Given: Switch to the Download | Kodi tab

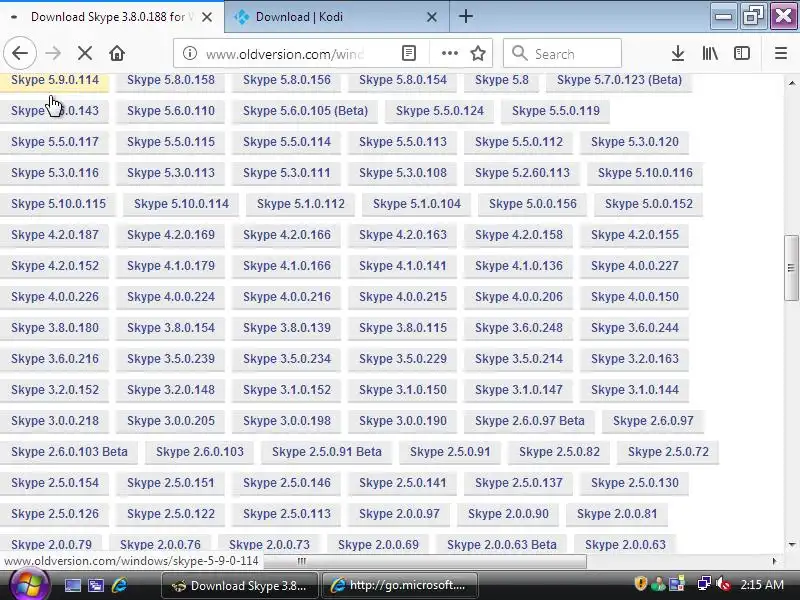Looking at the screenshot, I should click(337, 17).
